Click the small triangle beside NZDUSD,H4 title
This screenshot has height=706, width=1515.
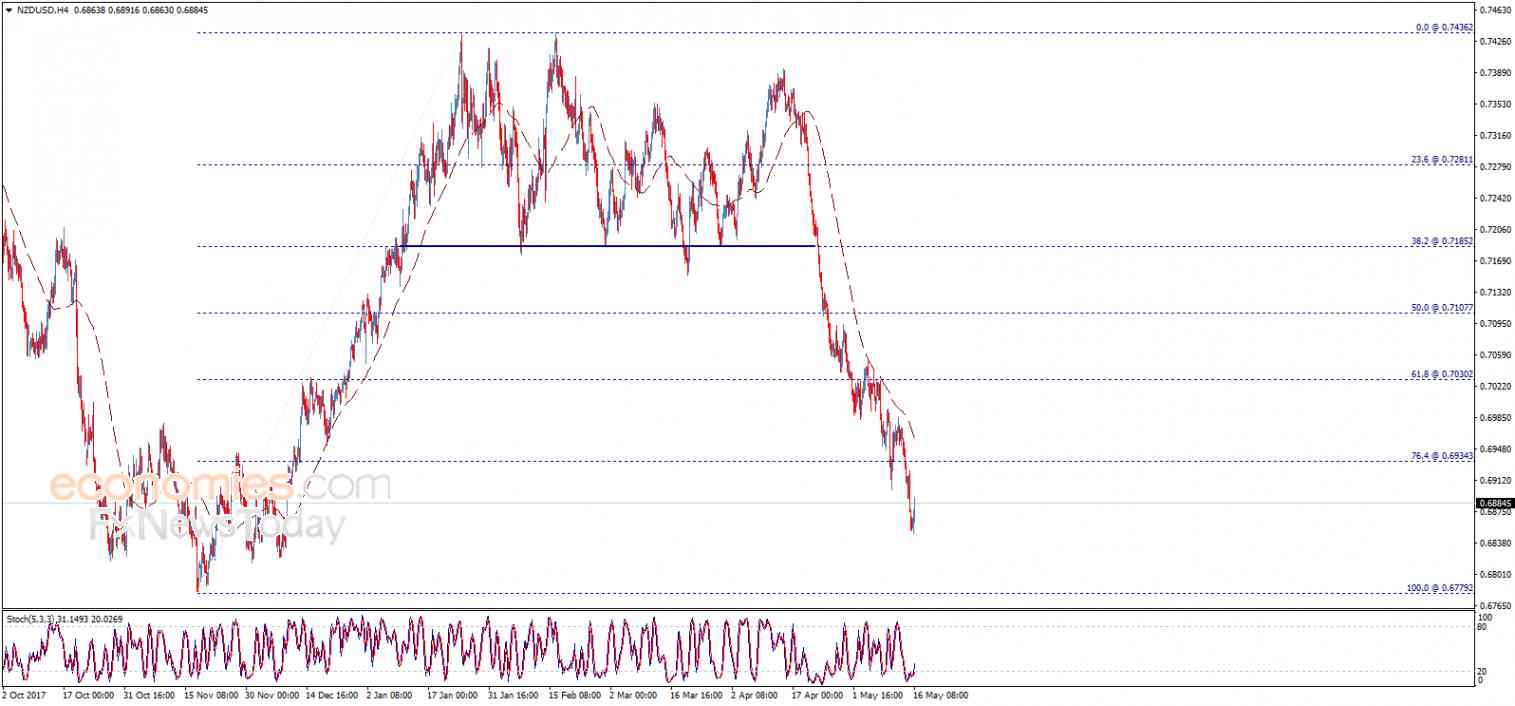click(x=9, y=10)
